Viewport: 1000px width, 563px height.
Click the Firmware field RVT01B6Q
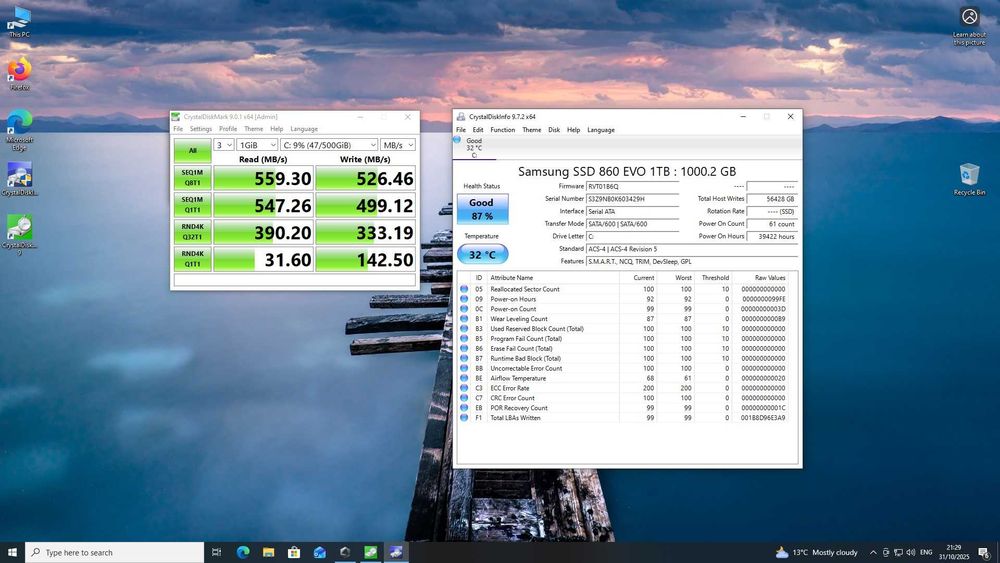click(x=632, y=186)
